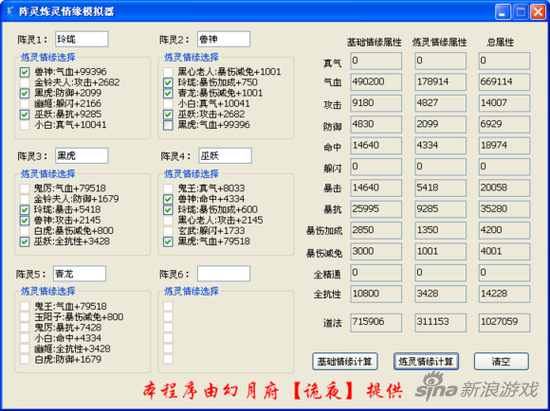Check 金铃夫人:攻击+2682 checkbox
Image resolution: width=550 pixels, height=411 pixels.
[x=25, y=83]
